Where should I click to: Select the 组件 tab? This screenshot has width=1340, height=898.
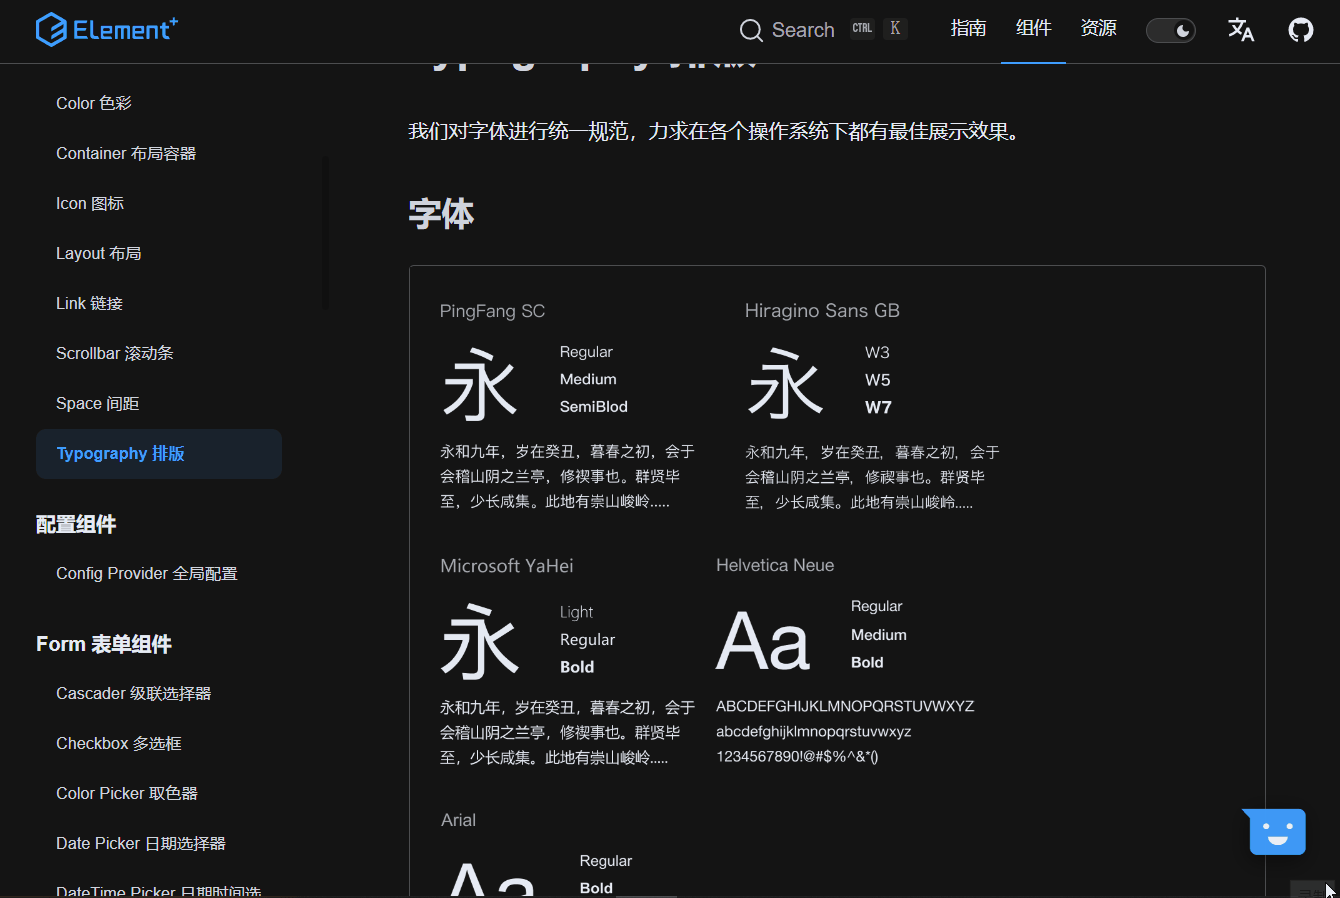pos(1033,29)
